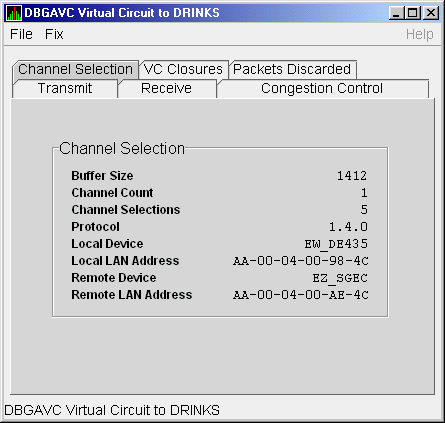Viewport: 445px width, 423px height.
Task: Open the File menu
Action: point(21,34)
